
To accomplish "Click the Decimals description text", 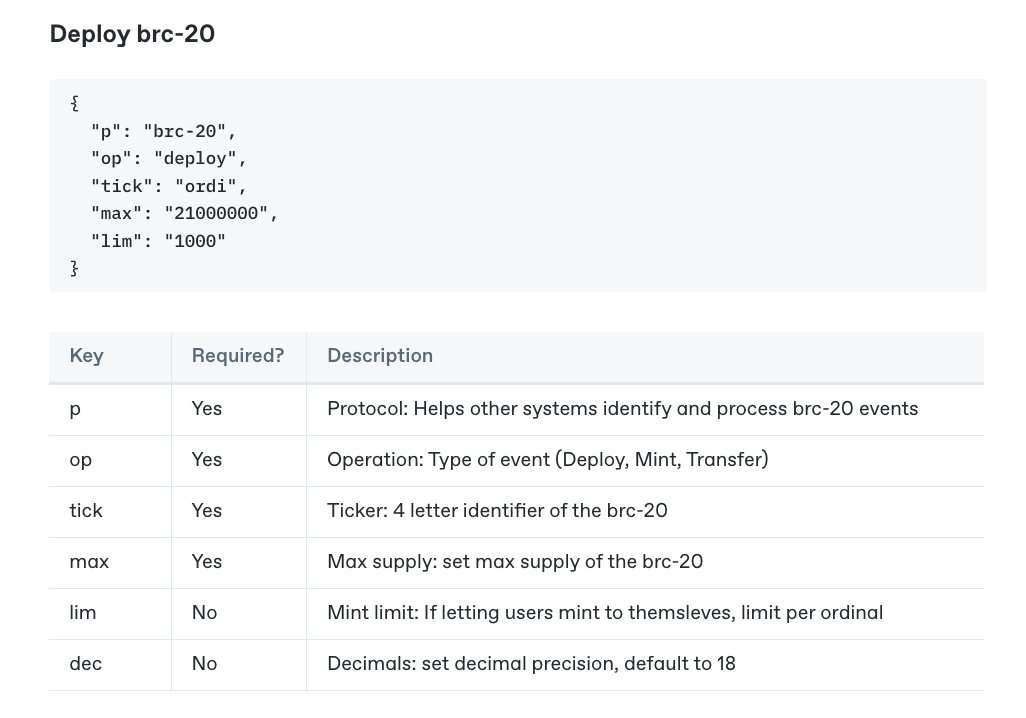I will pyautogui.click(x=531, y=664).
